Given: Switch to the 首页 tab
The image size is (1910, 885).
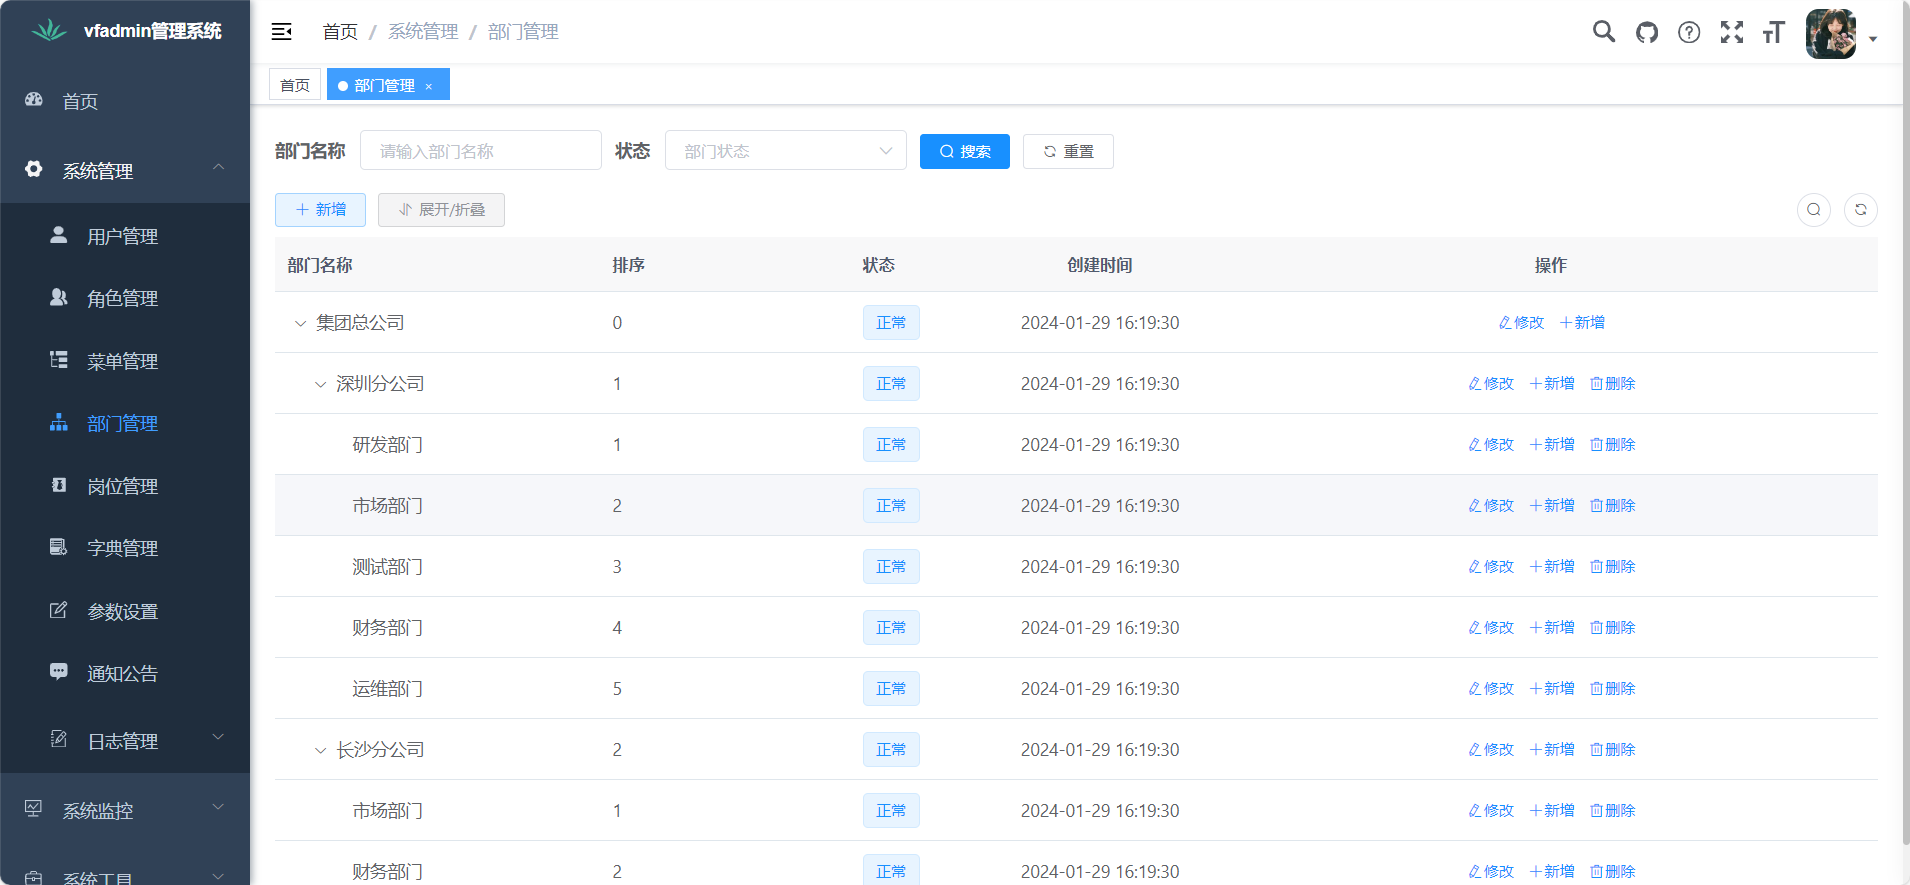Looking at the screenshot, I should [295, 85].
